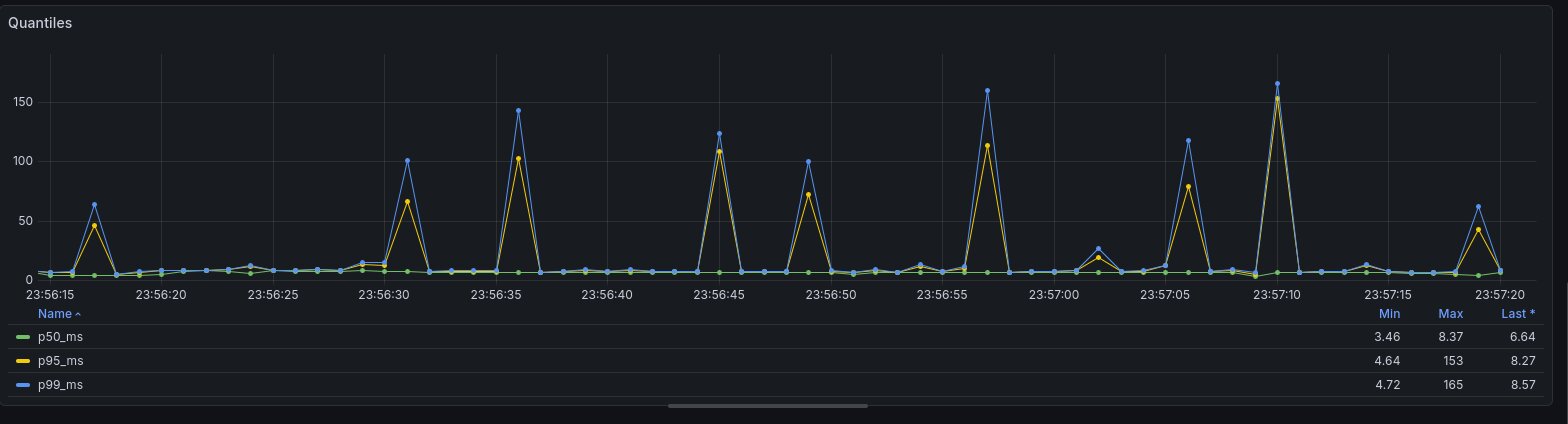Open the Quantiles panel title
The width and height of the screenshot is (1568, 424).
40,23
